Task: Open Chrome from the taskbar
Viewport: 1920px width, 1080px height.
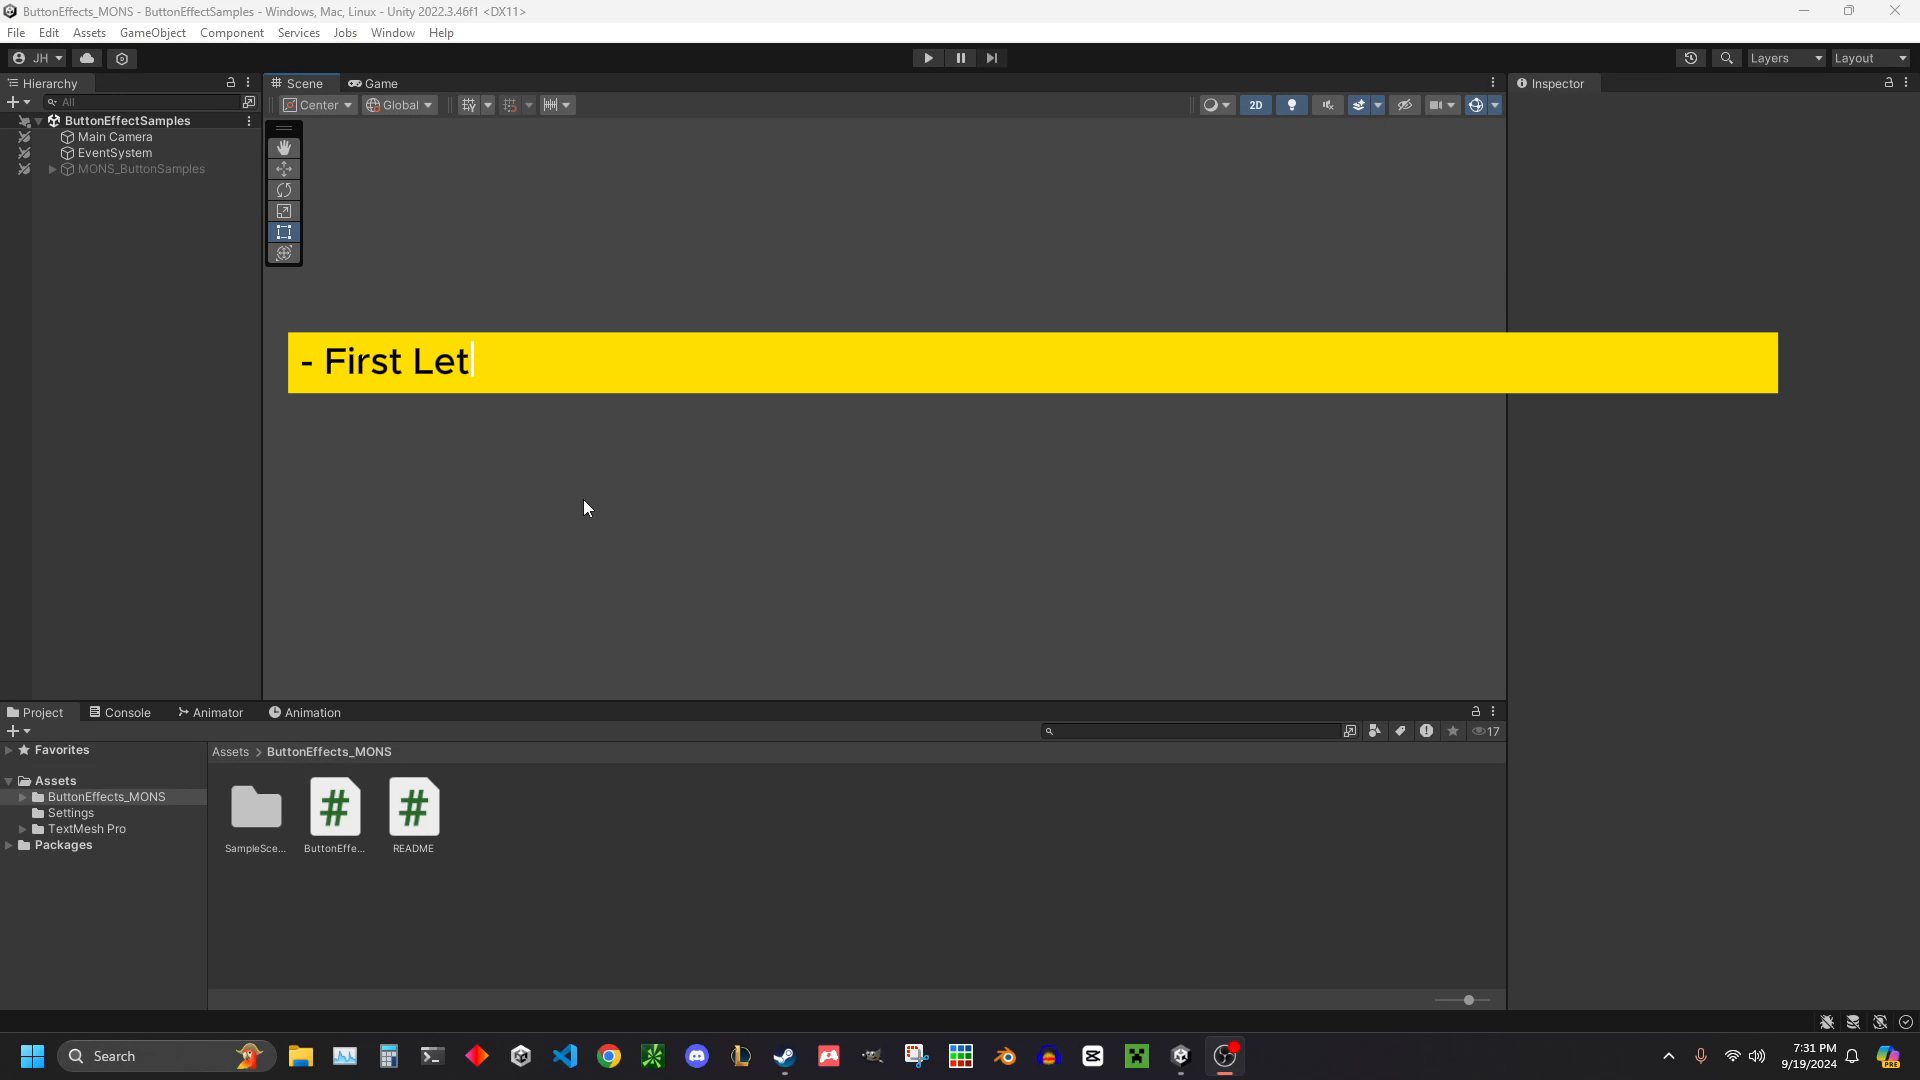Action: coord(609,1056)
